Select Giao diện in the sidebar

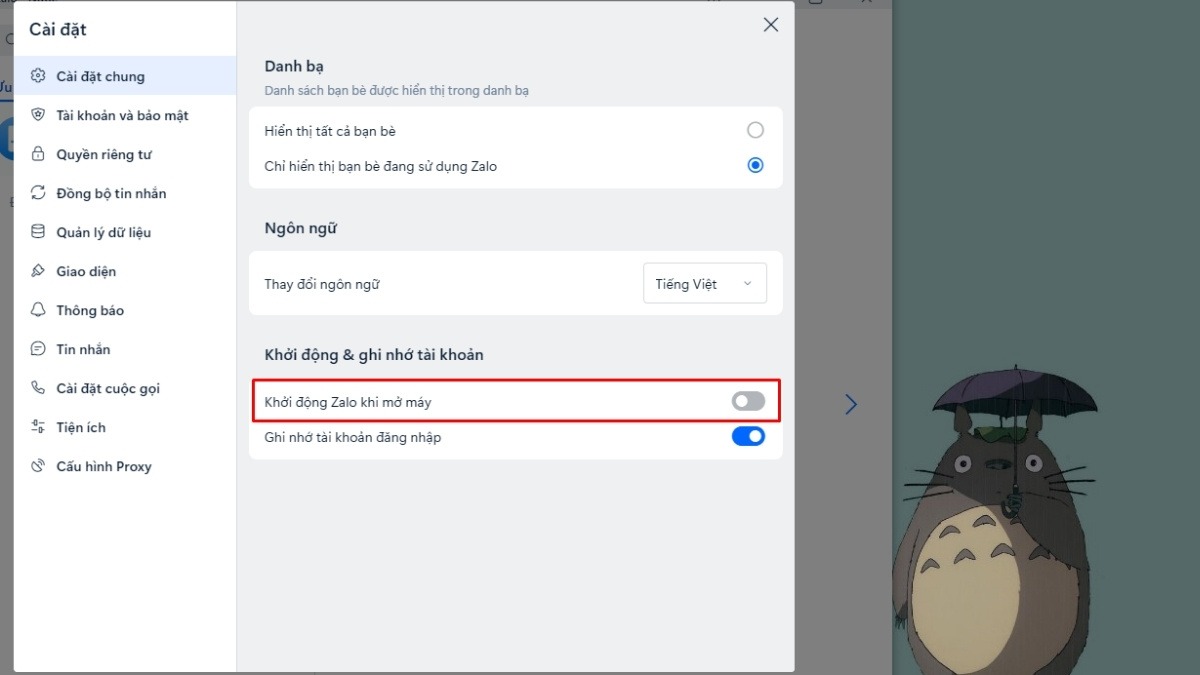(125, 271)
